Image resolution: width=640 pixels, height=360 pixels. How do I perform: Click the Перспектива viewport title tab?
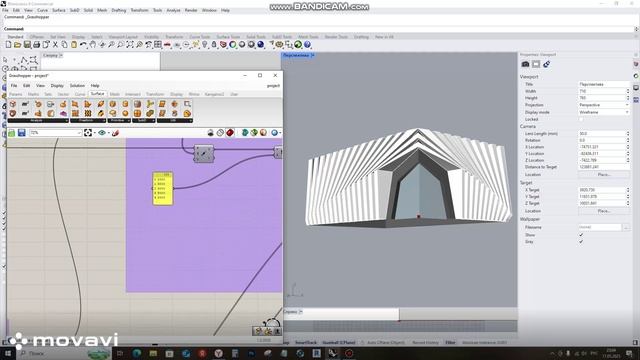click(296, 55)
